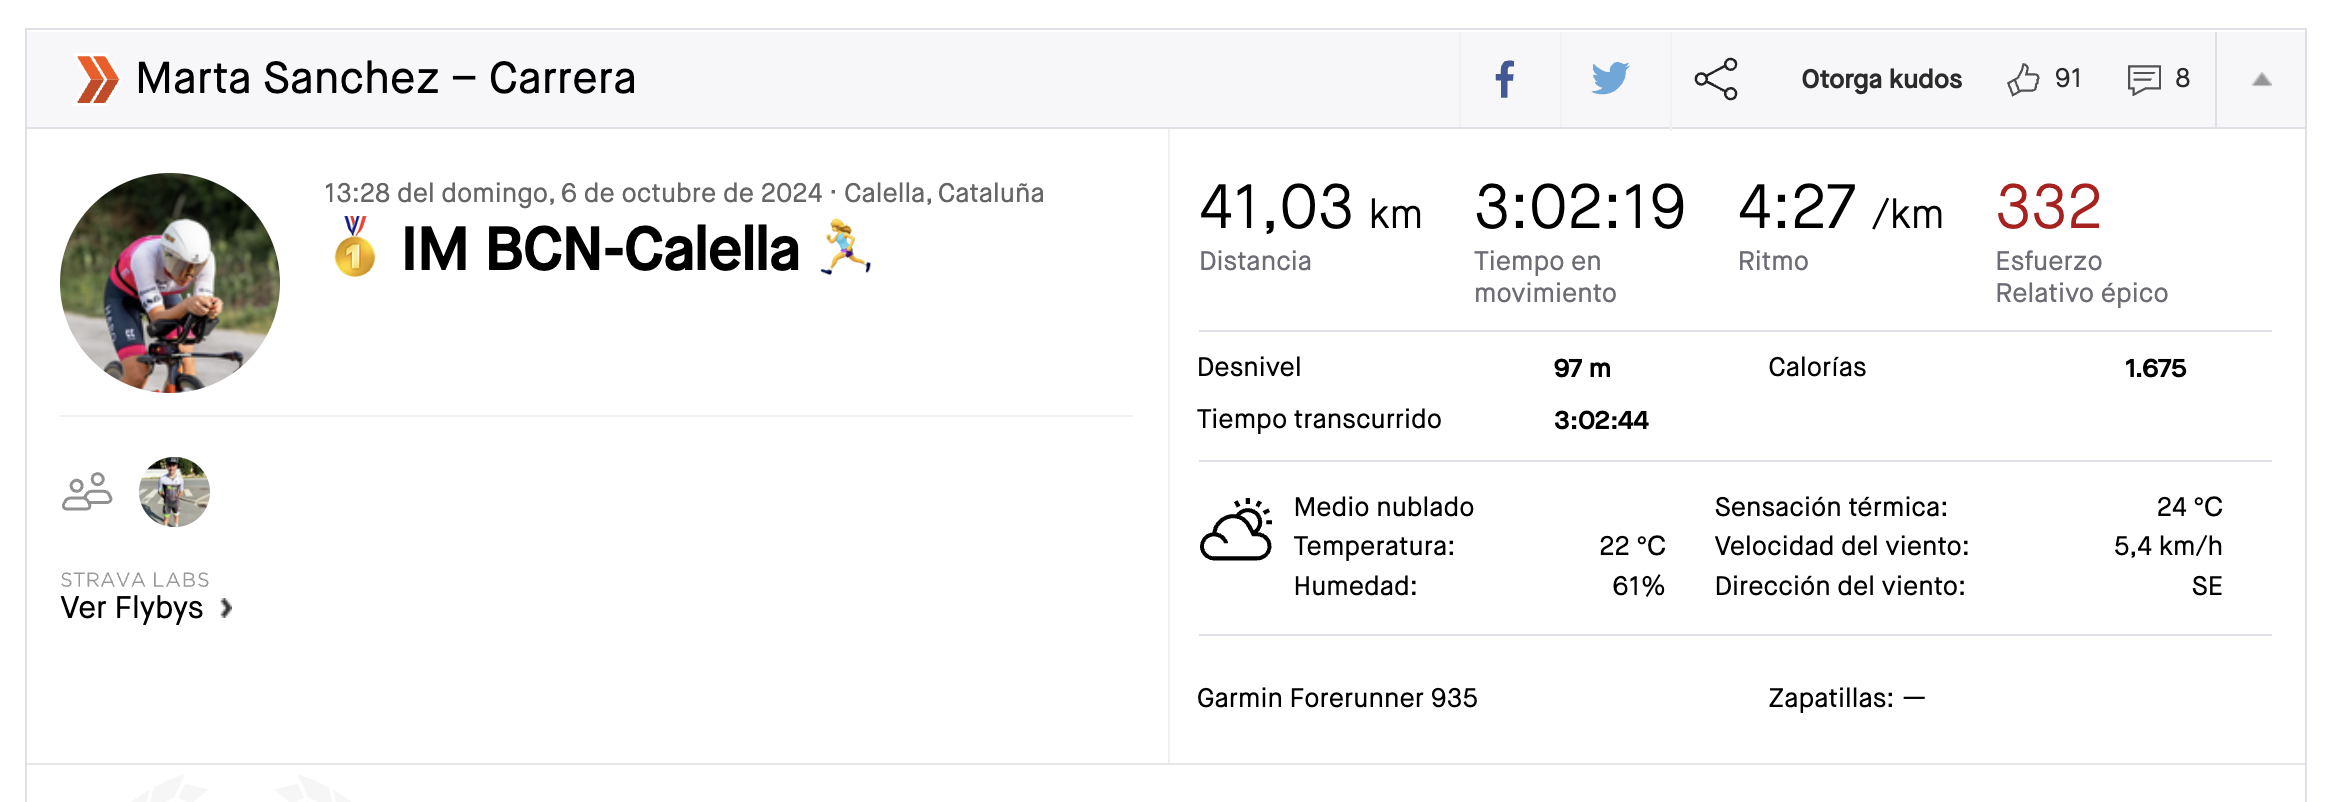Open the companion athlete's avatar
This screenshot has width=2332, height=802.
click(x=174, y=492)
